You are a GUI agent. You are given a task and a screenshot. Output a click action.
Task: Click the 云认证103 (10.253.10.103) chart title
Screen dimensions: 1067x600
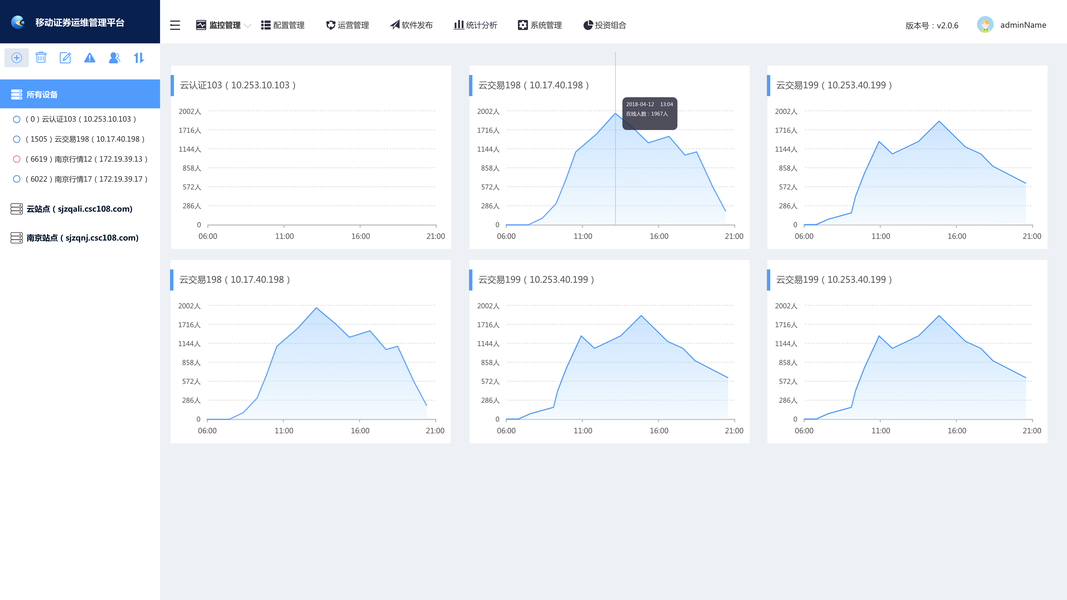click(x=237, y=85)
